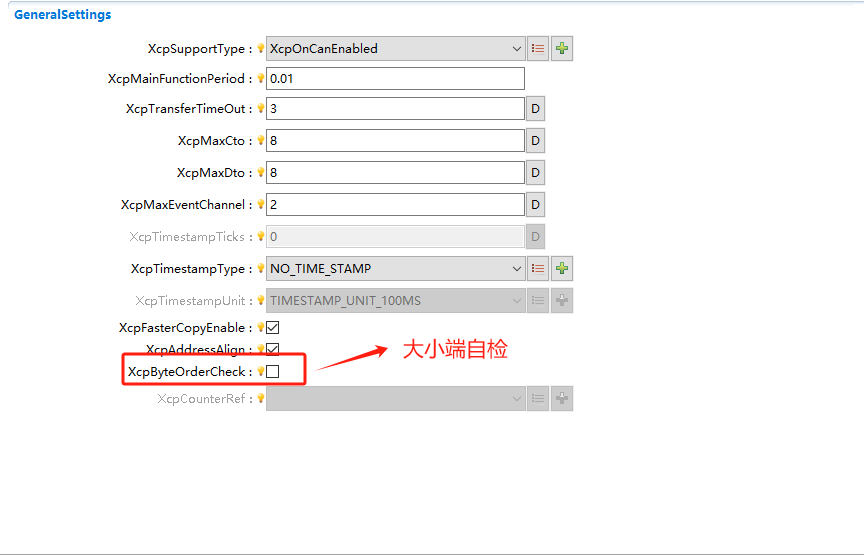Click the list icon beside XcpTimestampType

click(538, 268)
